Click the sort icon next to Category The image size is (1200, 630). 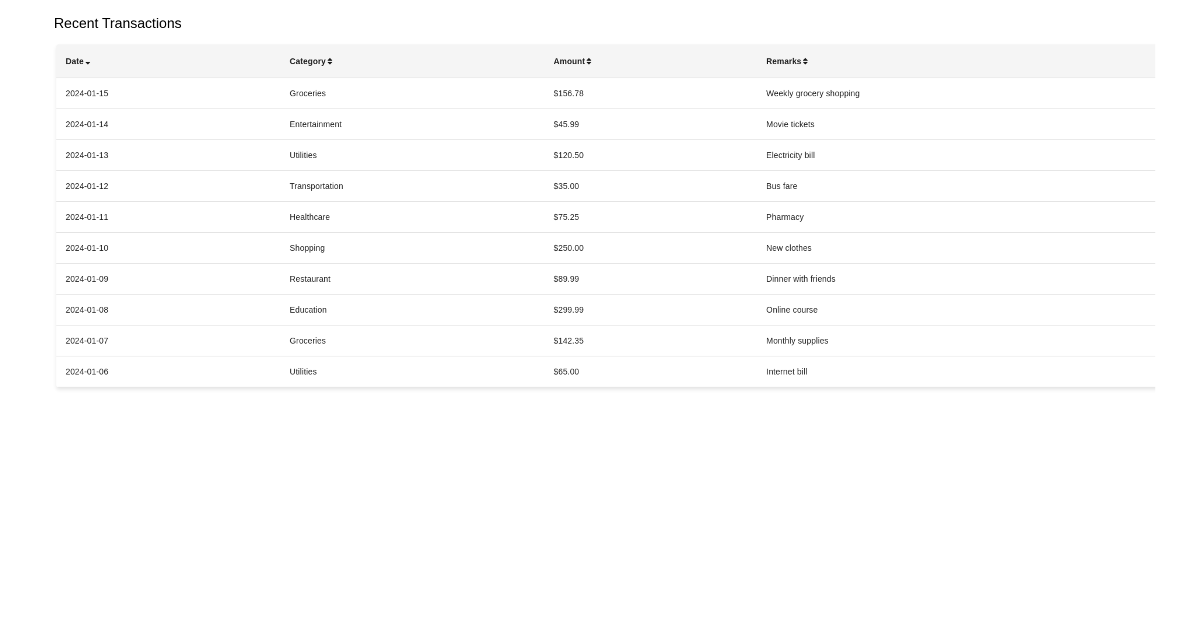332,61
